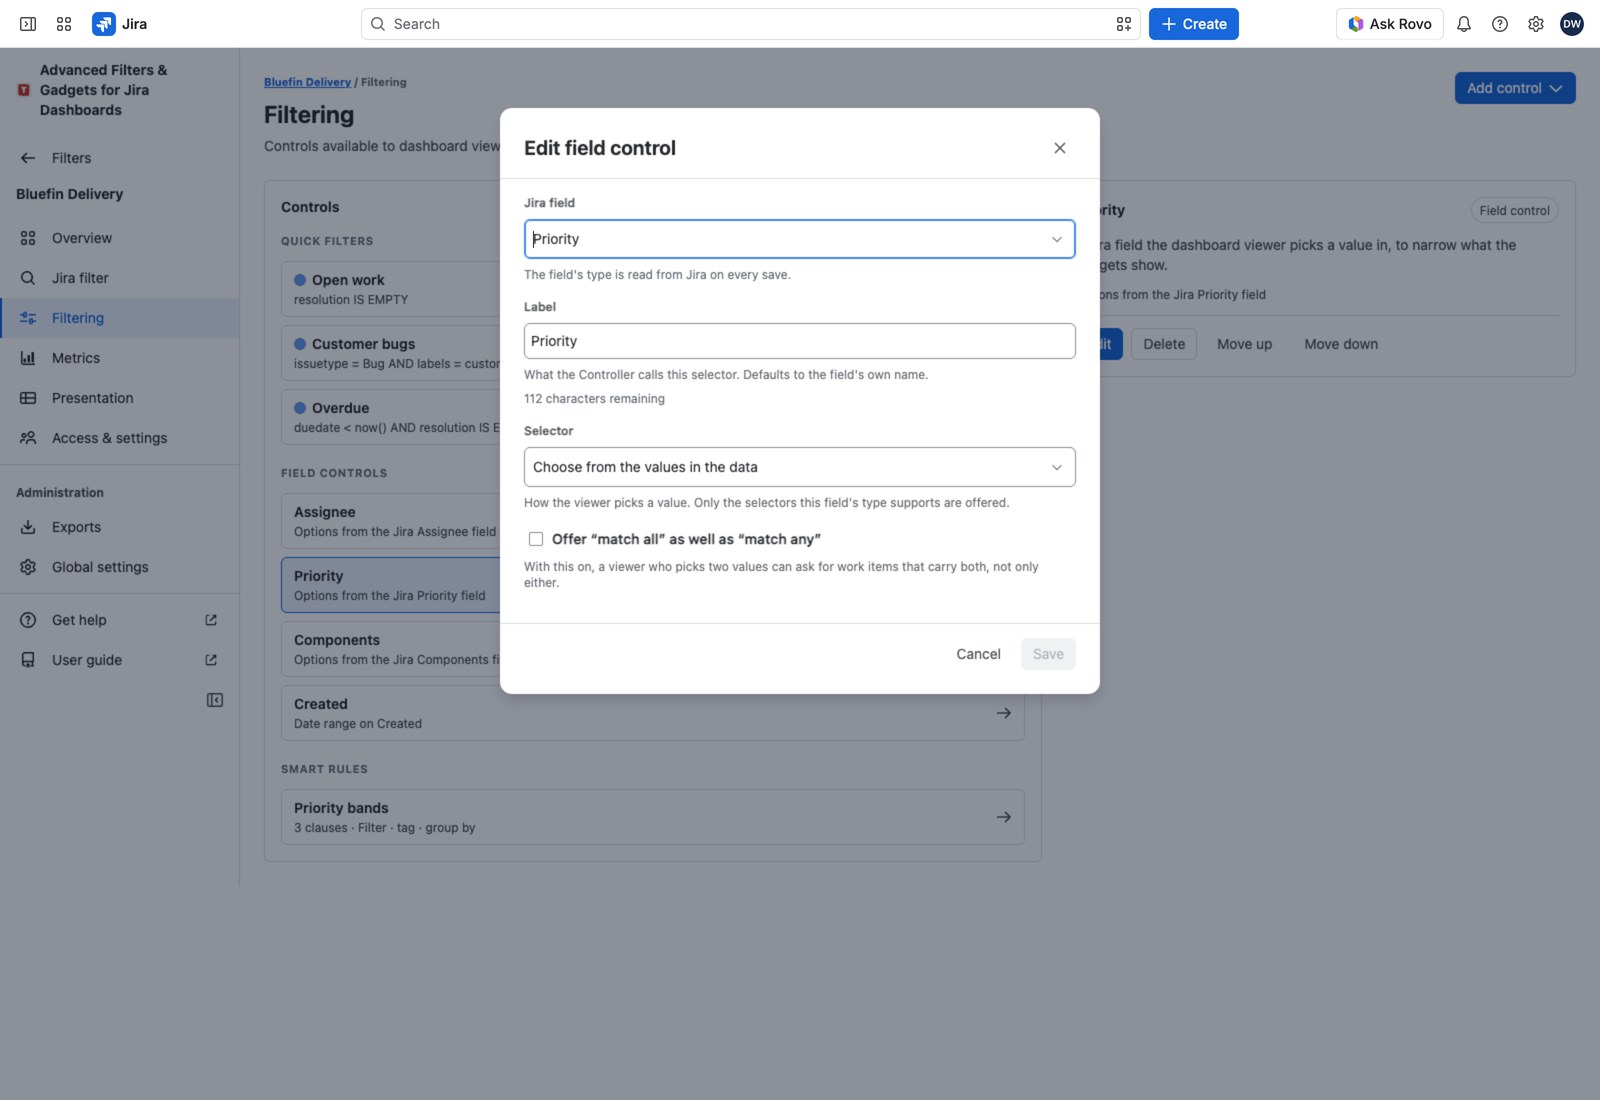Viewport: 1600px width, 1100px height.
Task: Click the Create button
Action: click(x=1194, y=24)
